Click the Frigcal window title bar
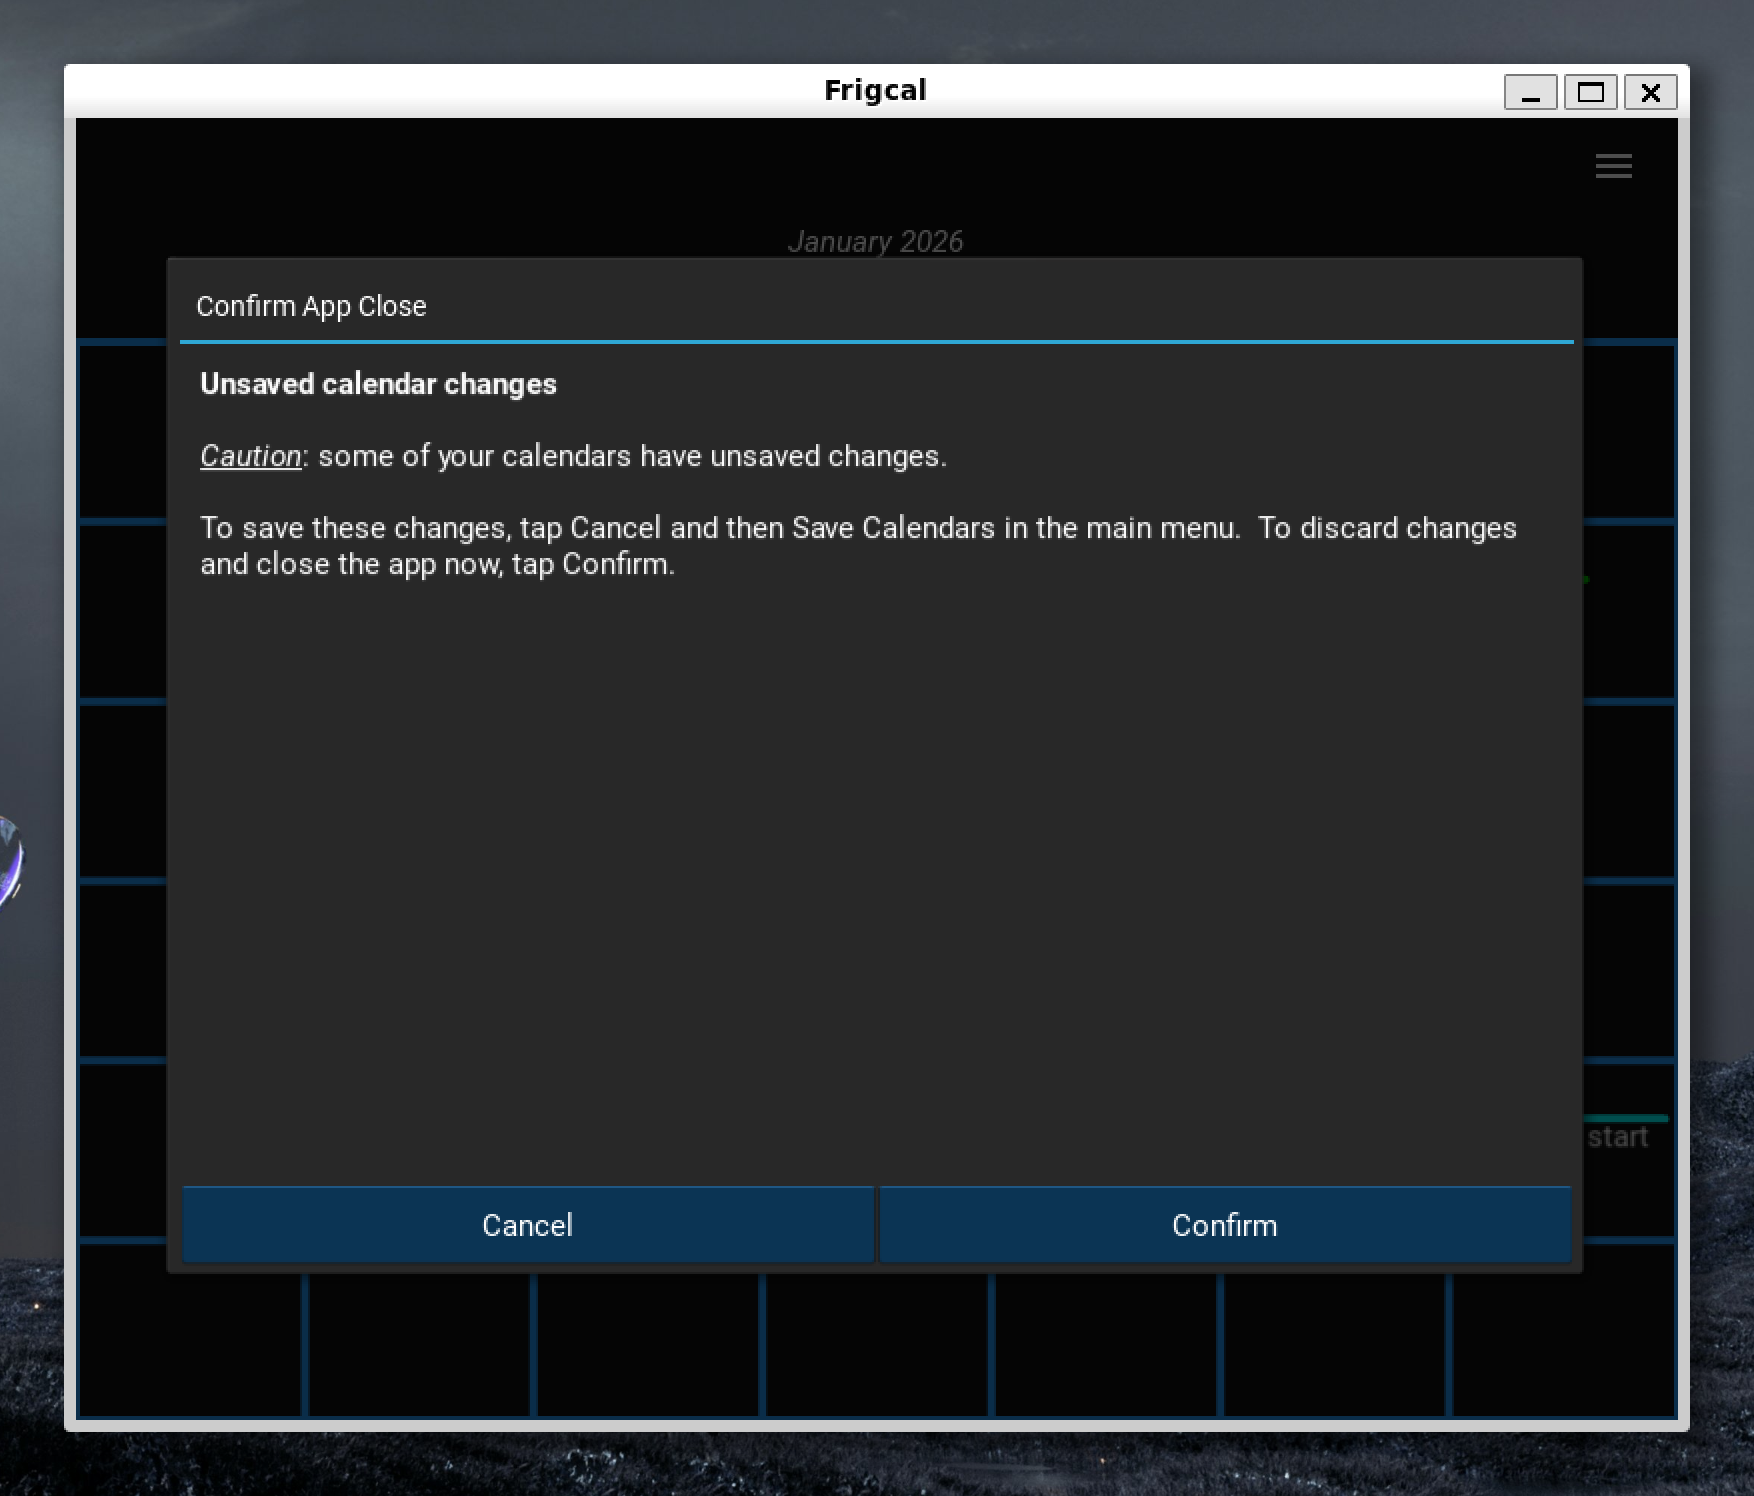 coord(875,91)
